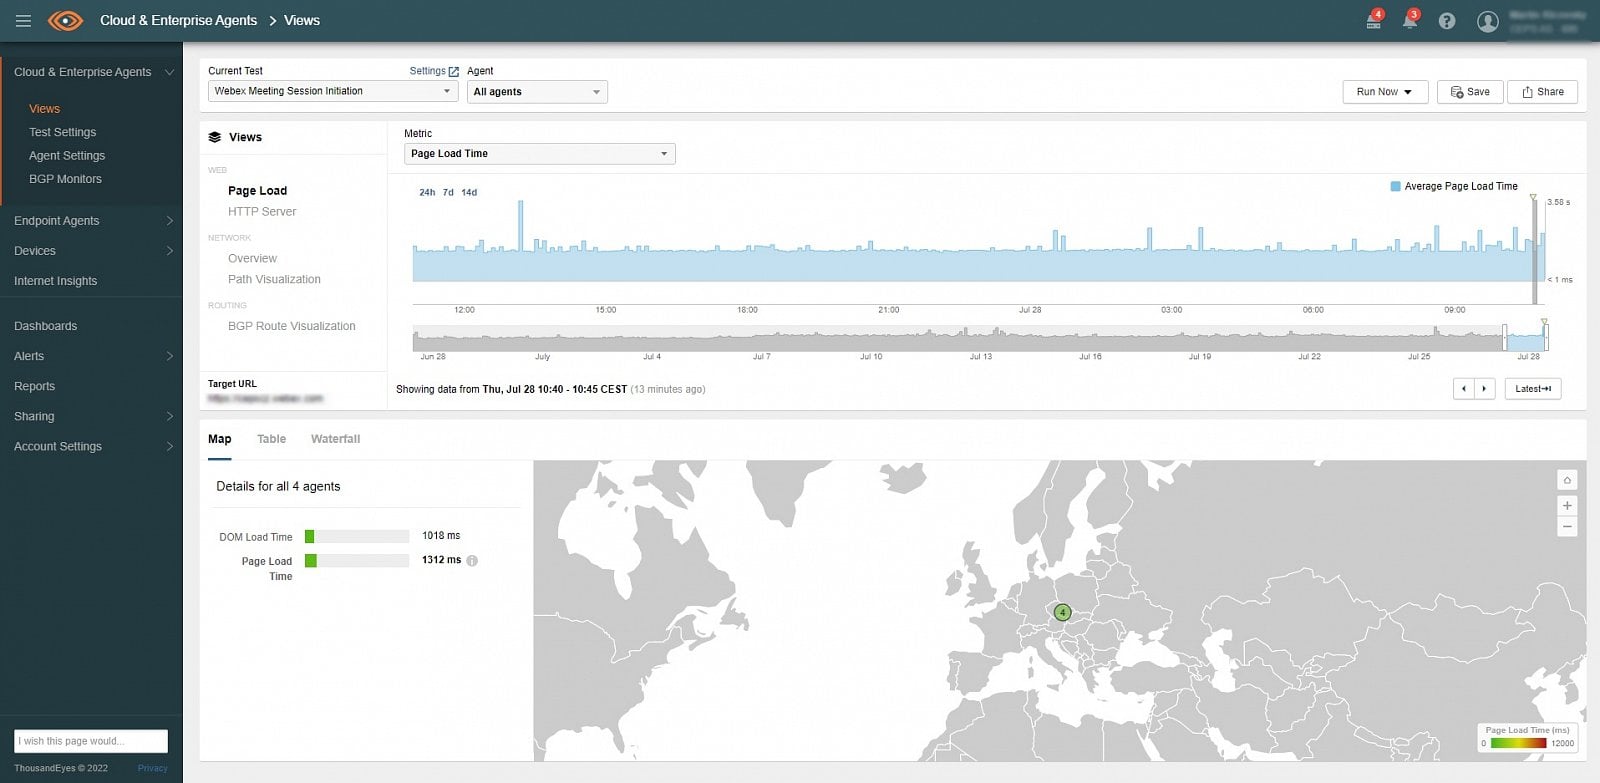Select the Path Visualization view
The image size is (1600, 783).
[x=274, y=280]
